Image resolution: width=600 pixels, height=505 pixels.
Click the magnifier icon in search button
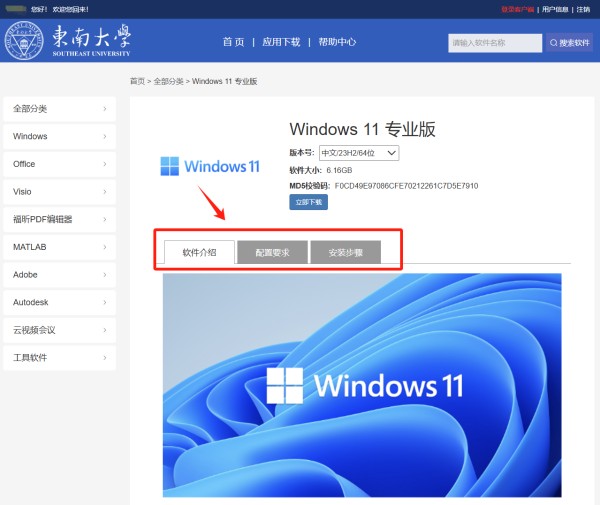click(554, 43)
